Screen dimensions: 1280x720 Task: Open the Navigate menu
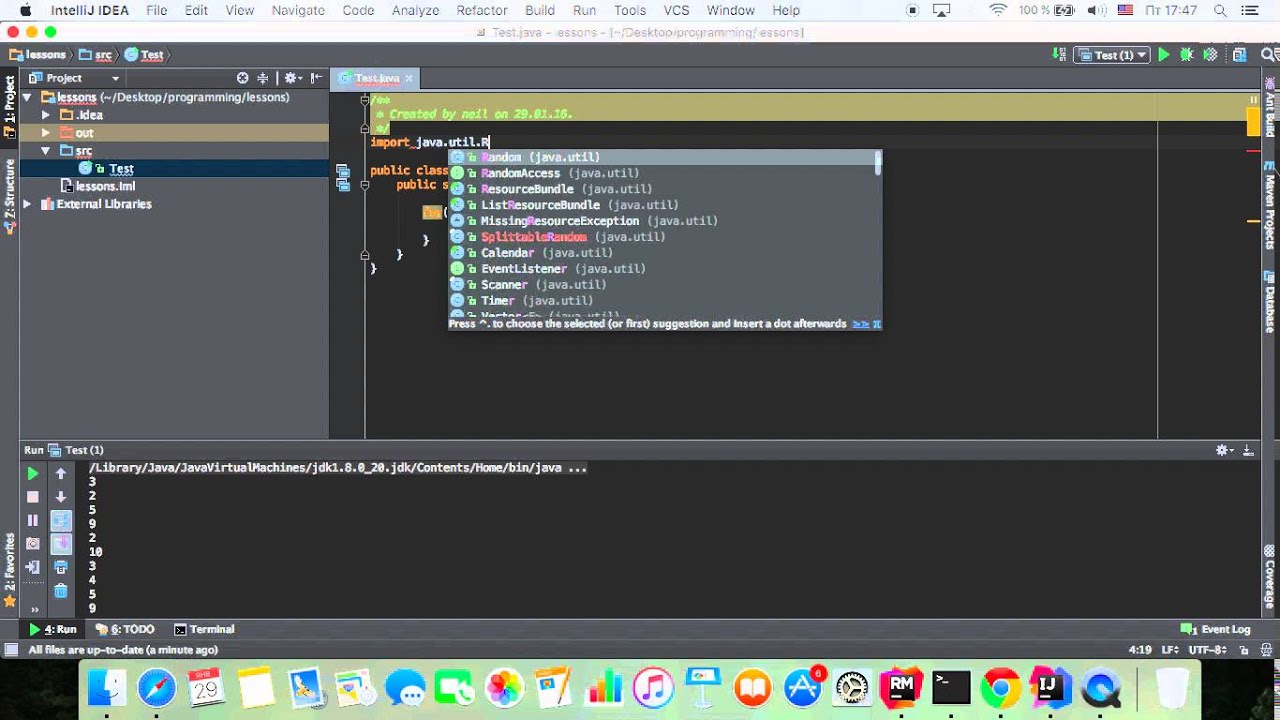point(298,10)
